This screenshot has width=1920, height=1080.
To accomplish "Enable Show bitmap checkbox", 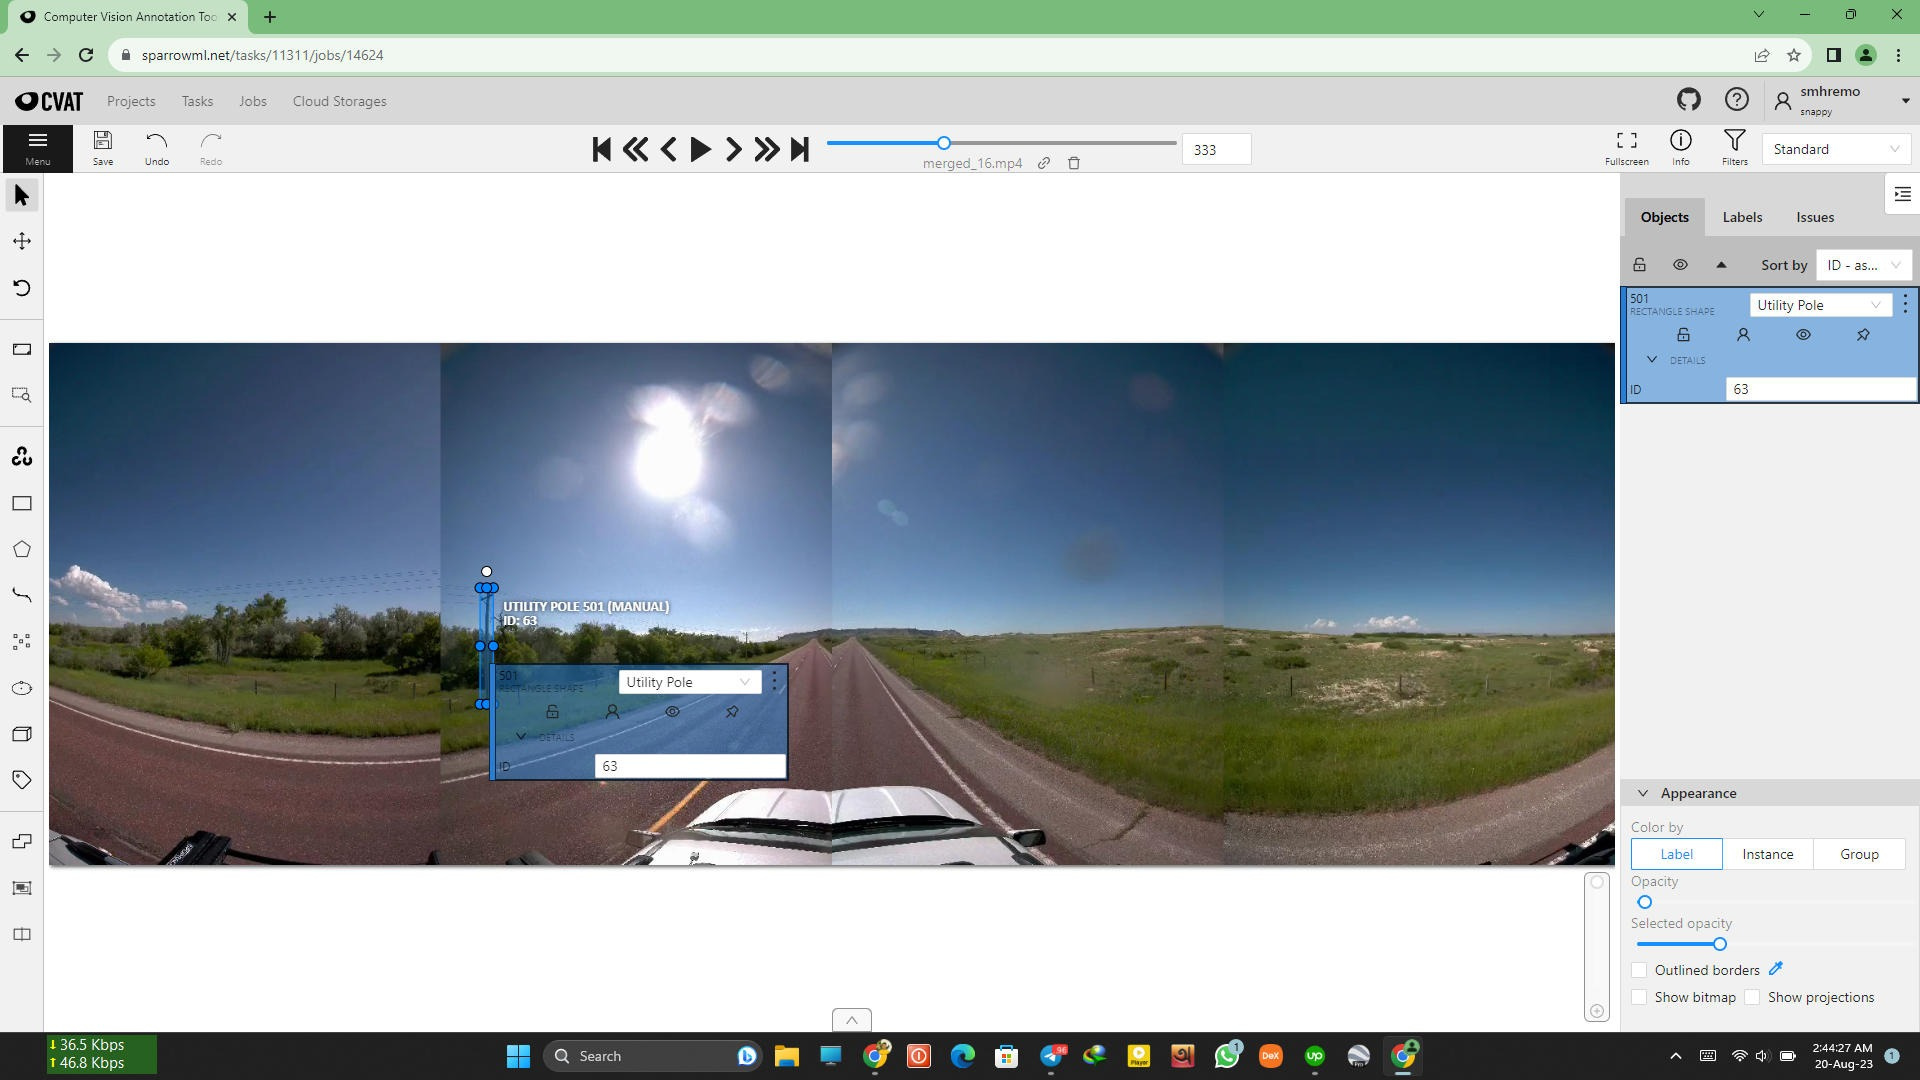I will point(1639,997).
